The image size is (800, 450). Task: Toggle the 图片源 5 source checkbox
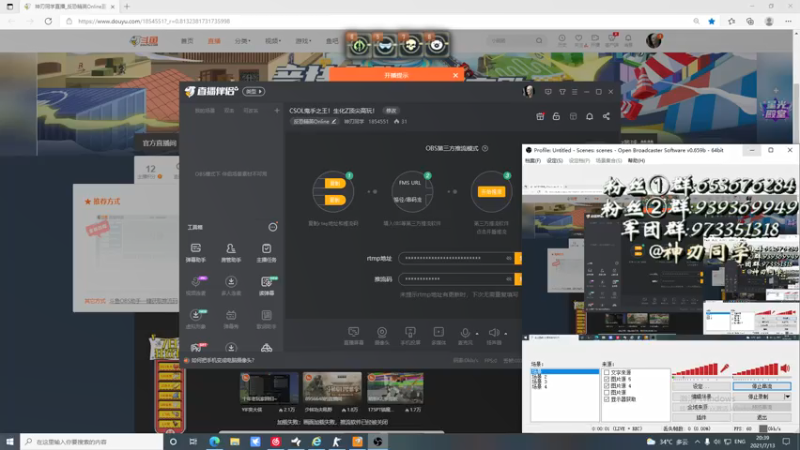pos(606,380)
